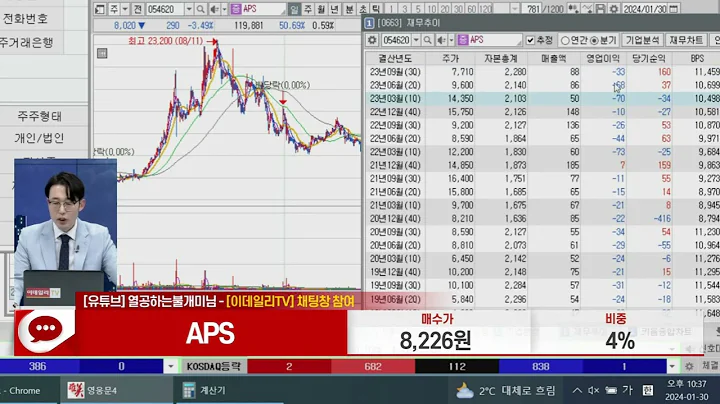The image size is (720, 404).
Task: Click the 781 candle count field
Action: [533, 9]
